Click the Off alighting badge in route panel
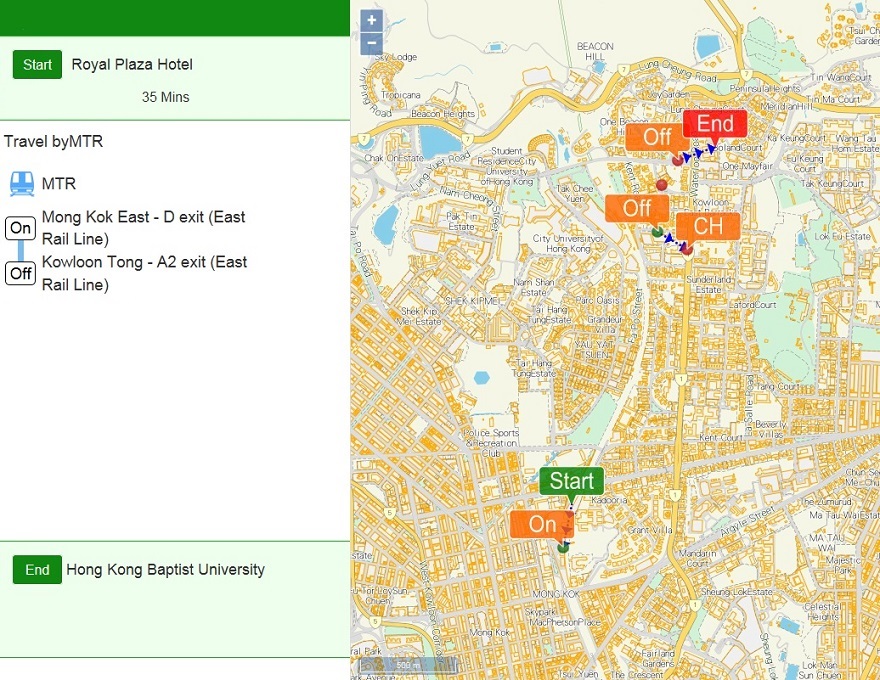This screenshot has width=880, height=680. click(x=21, y=273)
